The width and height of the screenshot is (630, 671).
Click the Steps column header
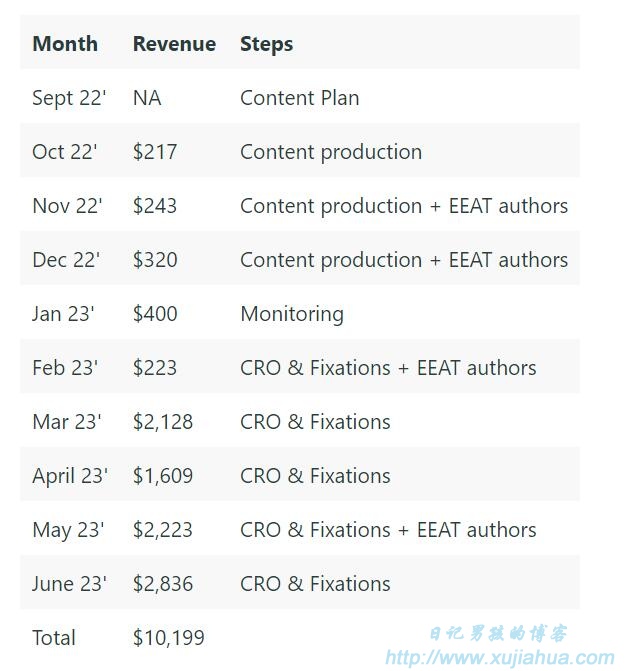pyautogui.click(x=266, y=45)
